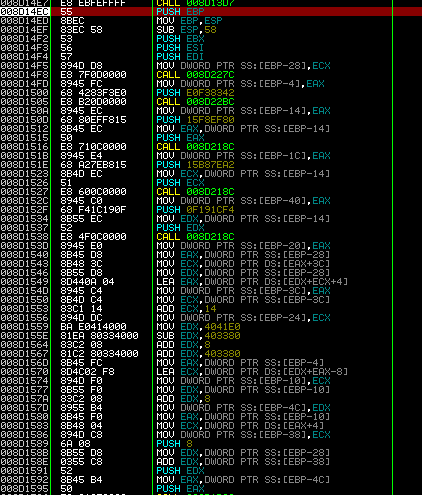Click the MOV [EBP-40],EAX instruction
Viewport: 422px width, 495px height.
243,201
